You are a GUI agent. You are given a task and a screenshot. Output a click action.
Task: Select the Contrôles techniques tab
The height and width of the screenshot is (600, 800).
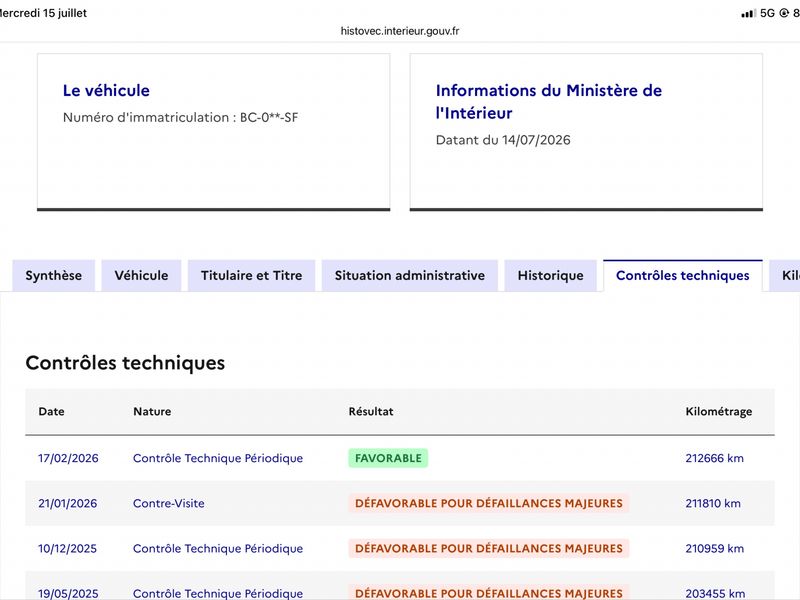(x=683, y=276)
